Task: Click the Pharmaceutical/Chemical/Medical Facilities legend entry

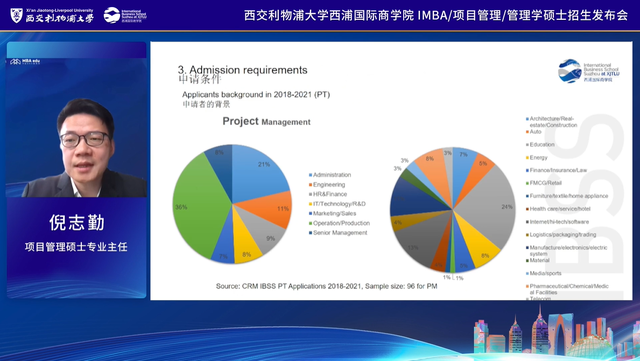Action: click(x=567, y=289)
